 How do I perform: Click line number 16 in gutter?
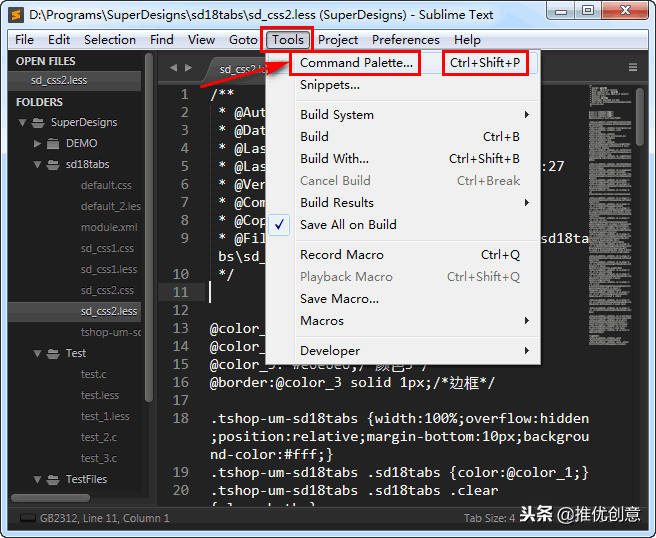(x=180, y=382)
